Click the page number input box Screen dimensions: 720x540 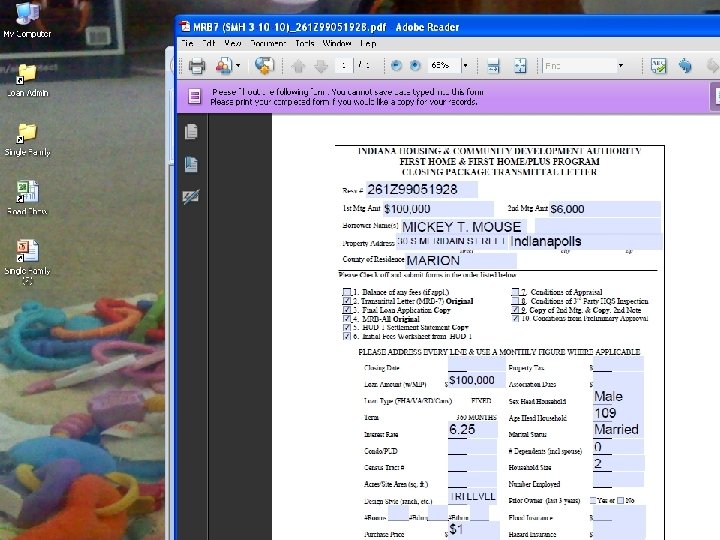(343, 66)
